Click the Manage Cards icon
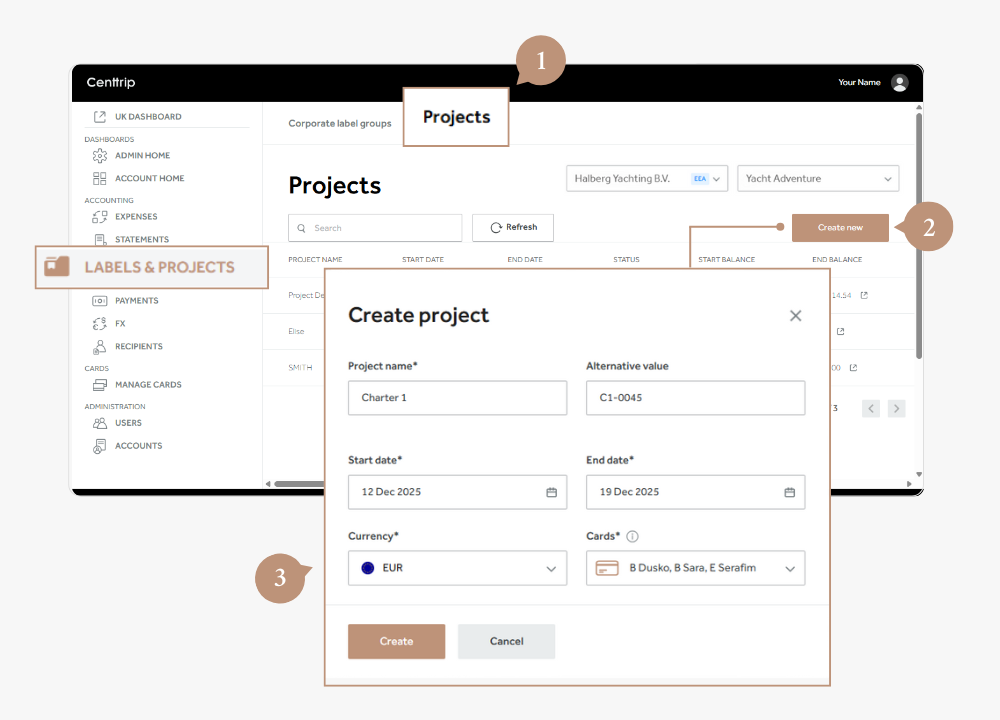Screen dimensions: 1000x720 [x=99, y=385]
